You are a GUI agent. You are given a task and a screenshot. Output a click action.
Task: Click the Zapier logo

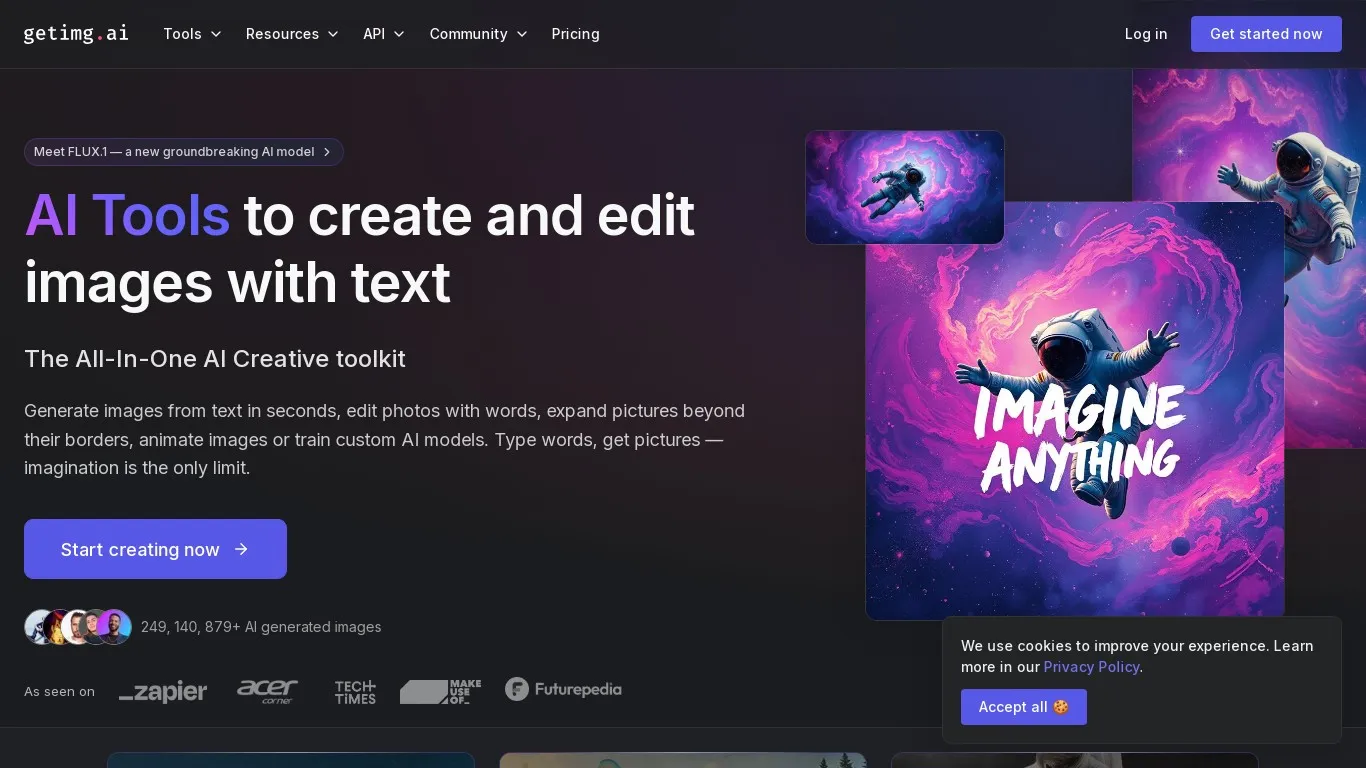pyautogui.click(x=163, y=691)
